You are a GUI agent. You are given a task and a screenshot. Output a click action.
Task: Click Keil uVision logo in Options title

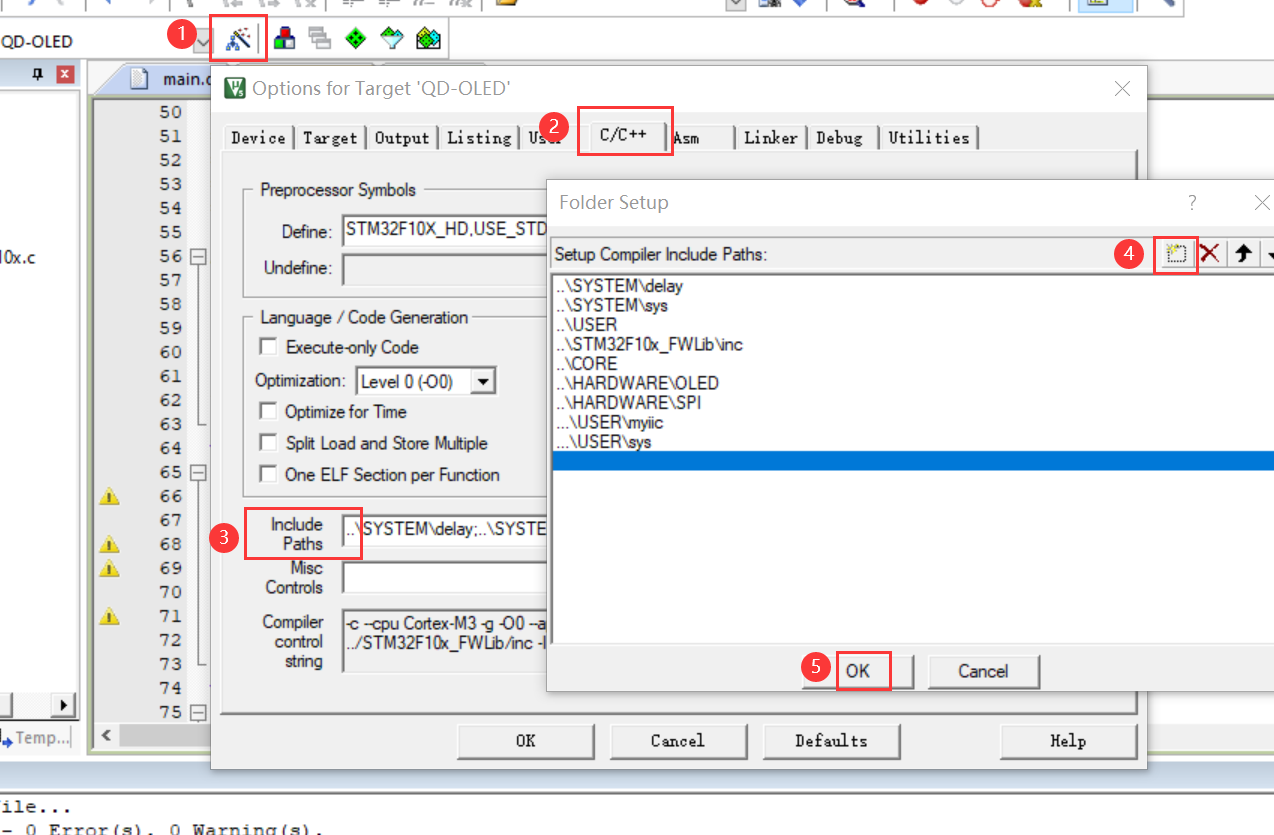click(x=235, y=89)
